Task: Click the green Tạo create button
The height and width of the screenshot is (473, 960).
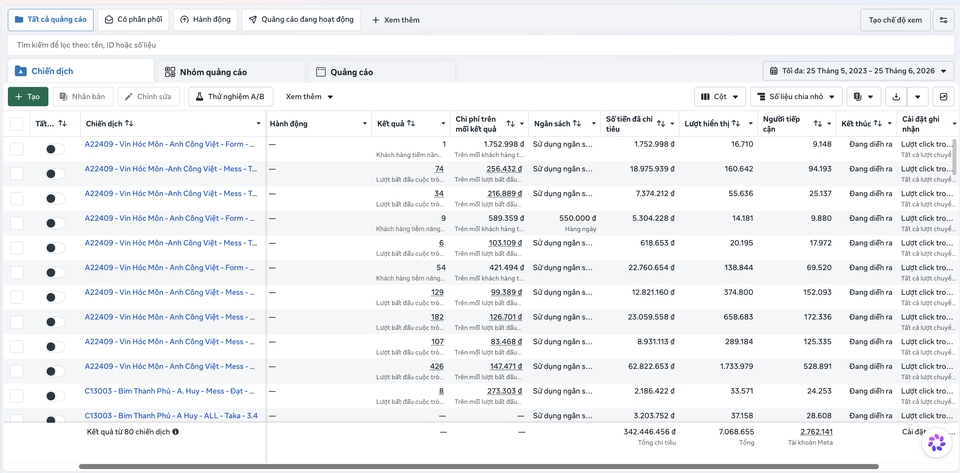Action: (28, 97)
